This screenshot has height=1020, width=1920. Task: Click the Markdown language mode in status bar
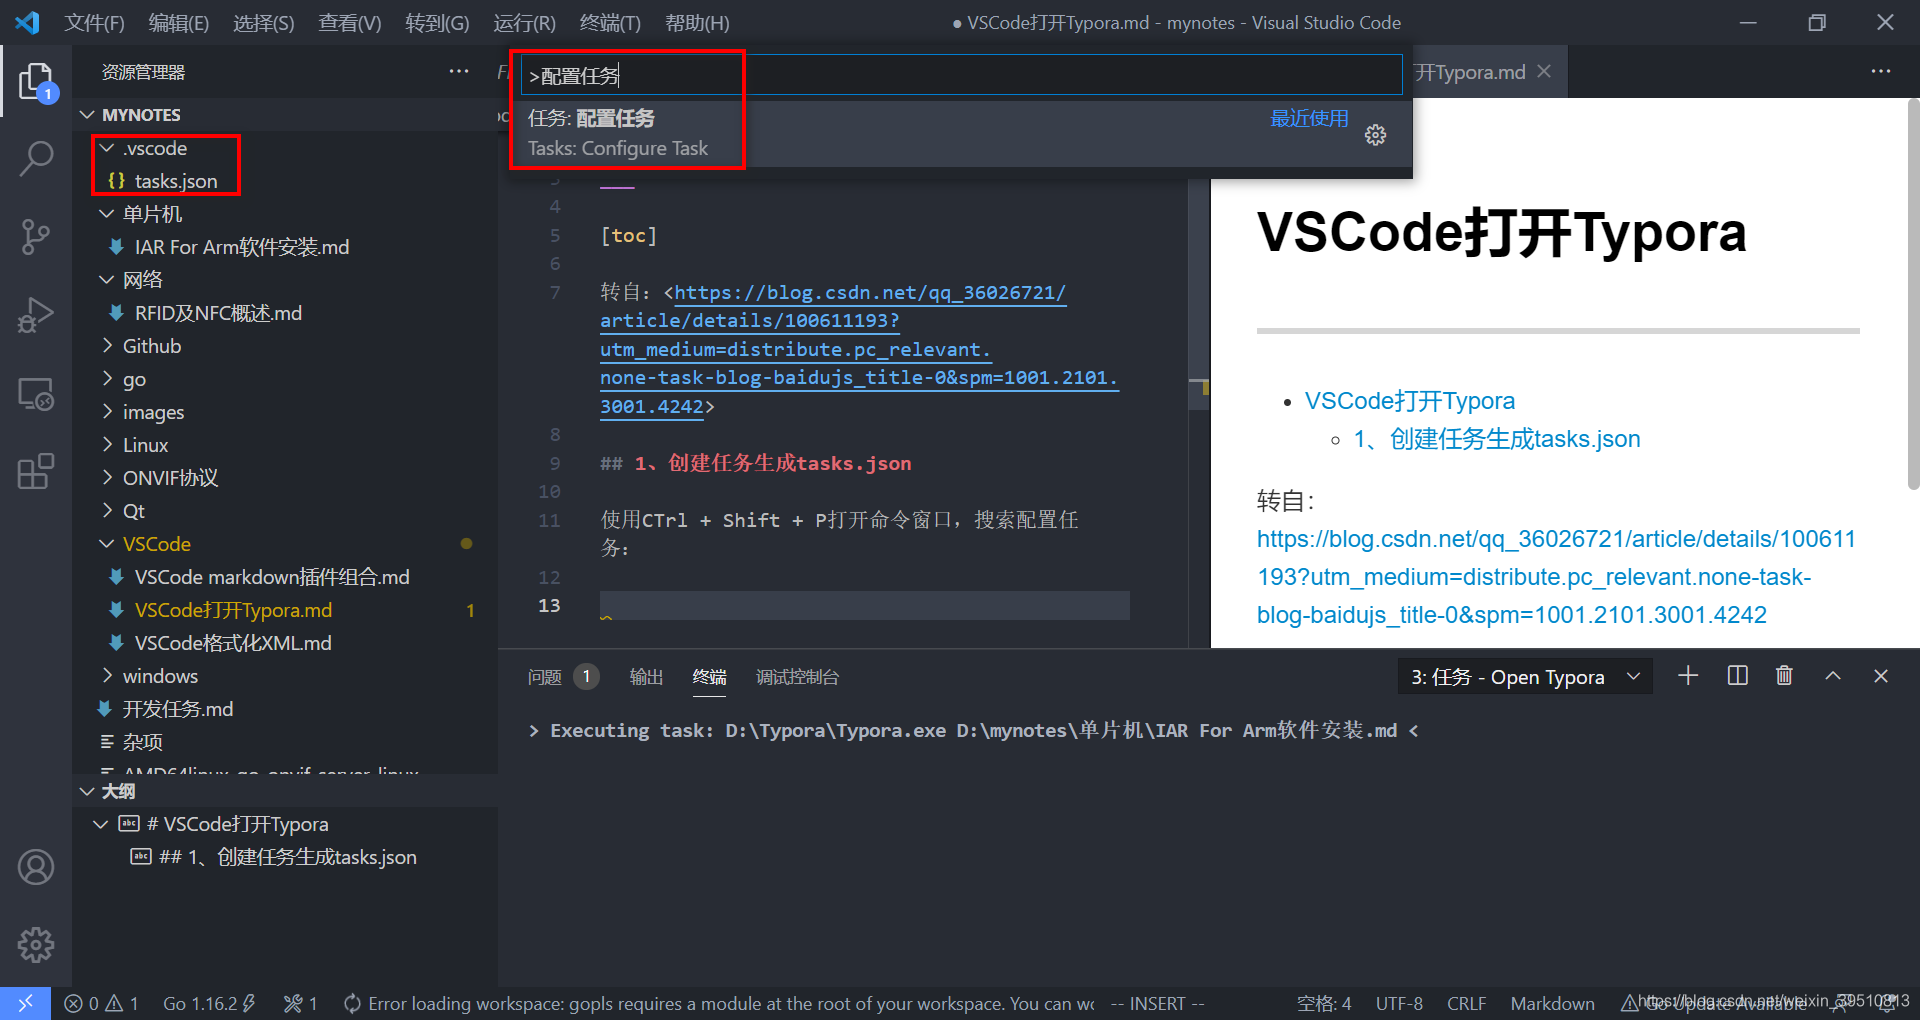(x=1552, y=1003)
